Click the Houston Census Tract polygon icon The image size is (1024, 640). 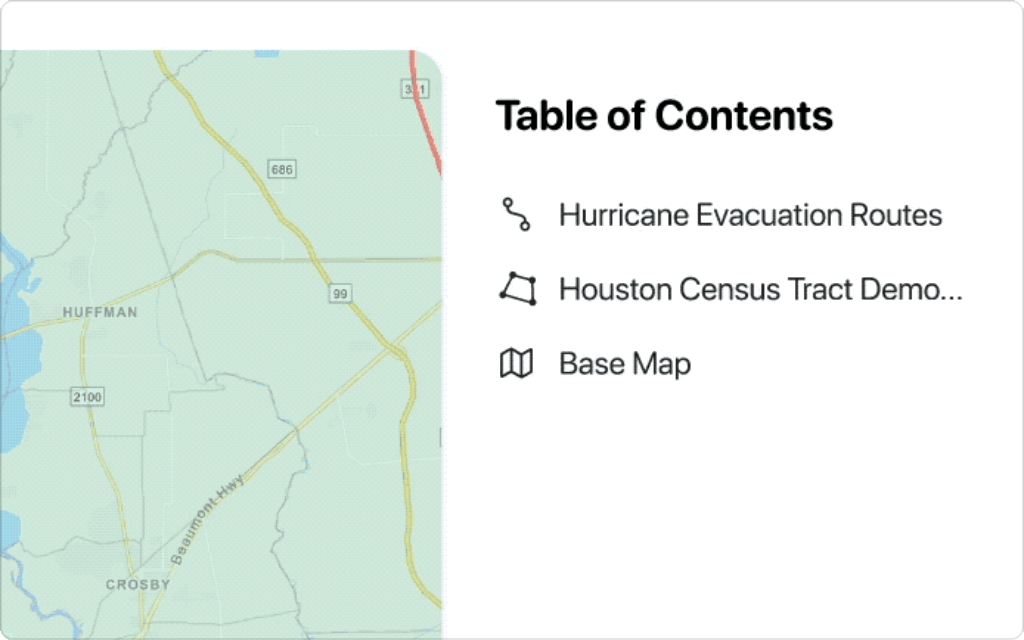pos(518,289)
